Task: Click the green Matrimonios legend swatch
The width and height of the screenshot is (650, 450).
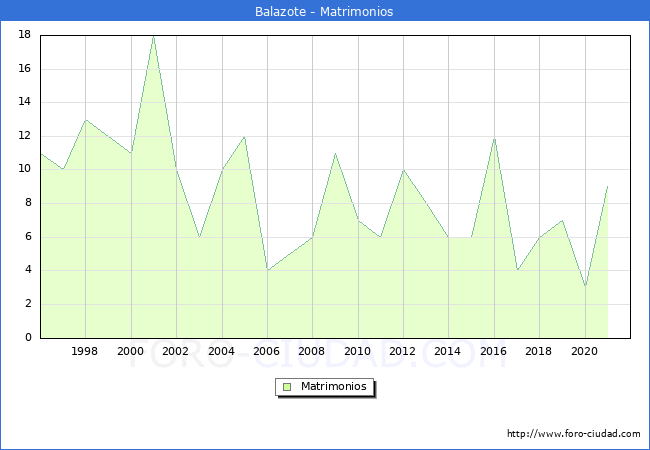Action: (x=287, y=387)
